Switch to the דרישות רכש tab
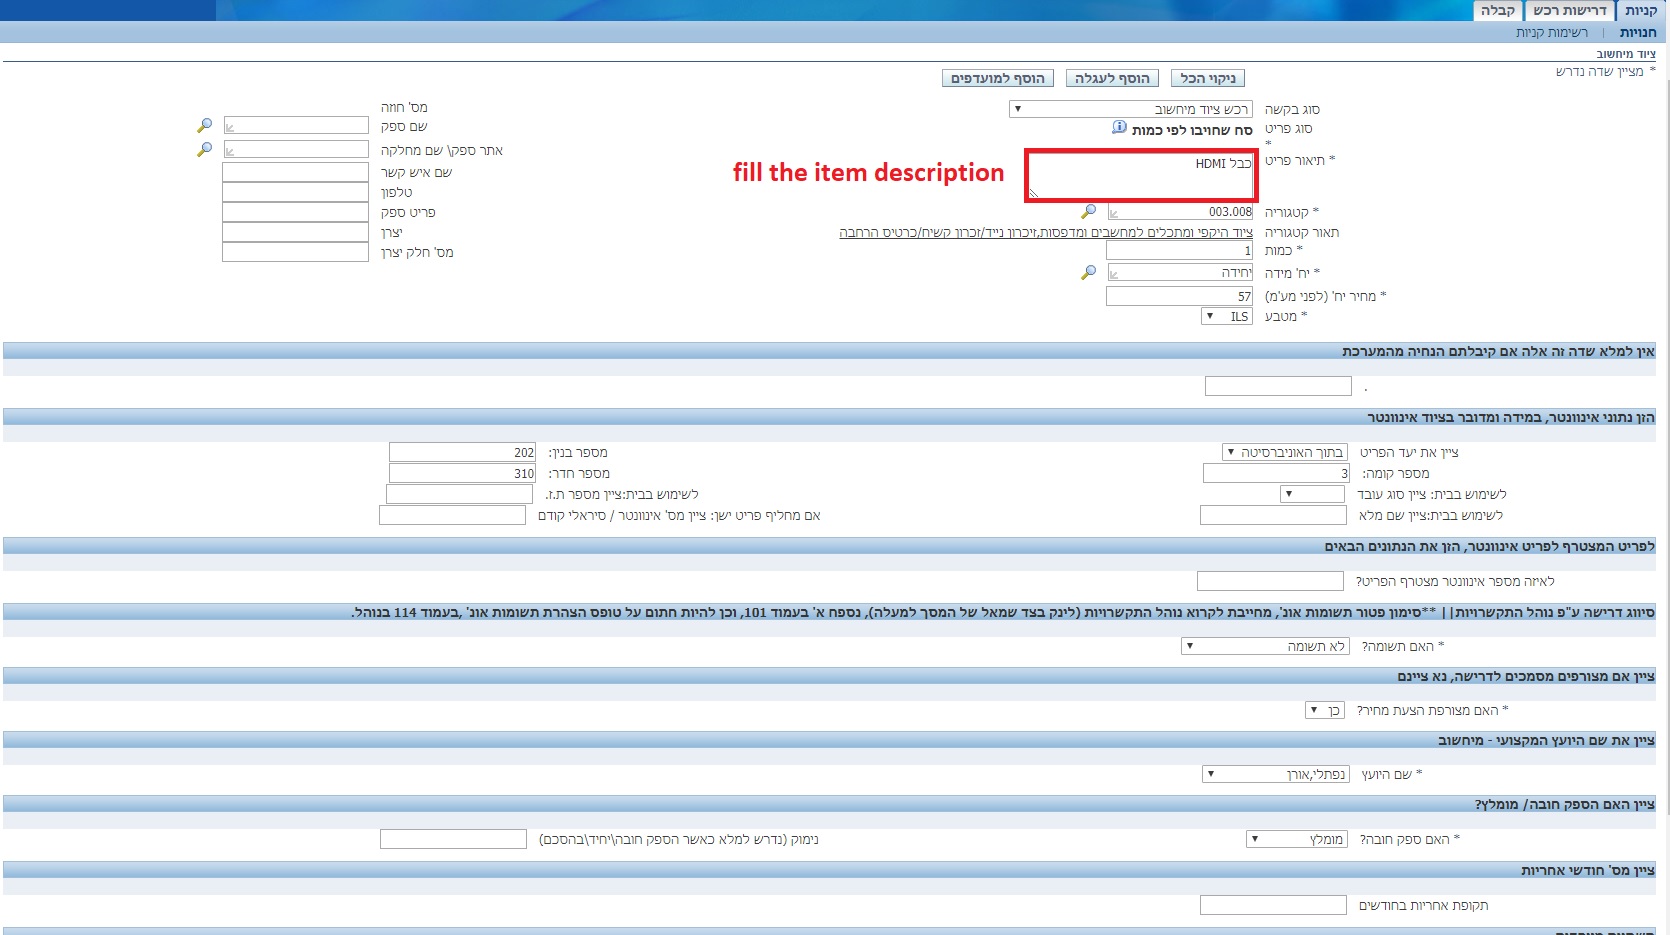Image resolution: width=1670 pixels, height=935 pixels. click(1569, 11)
